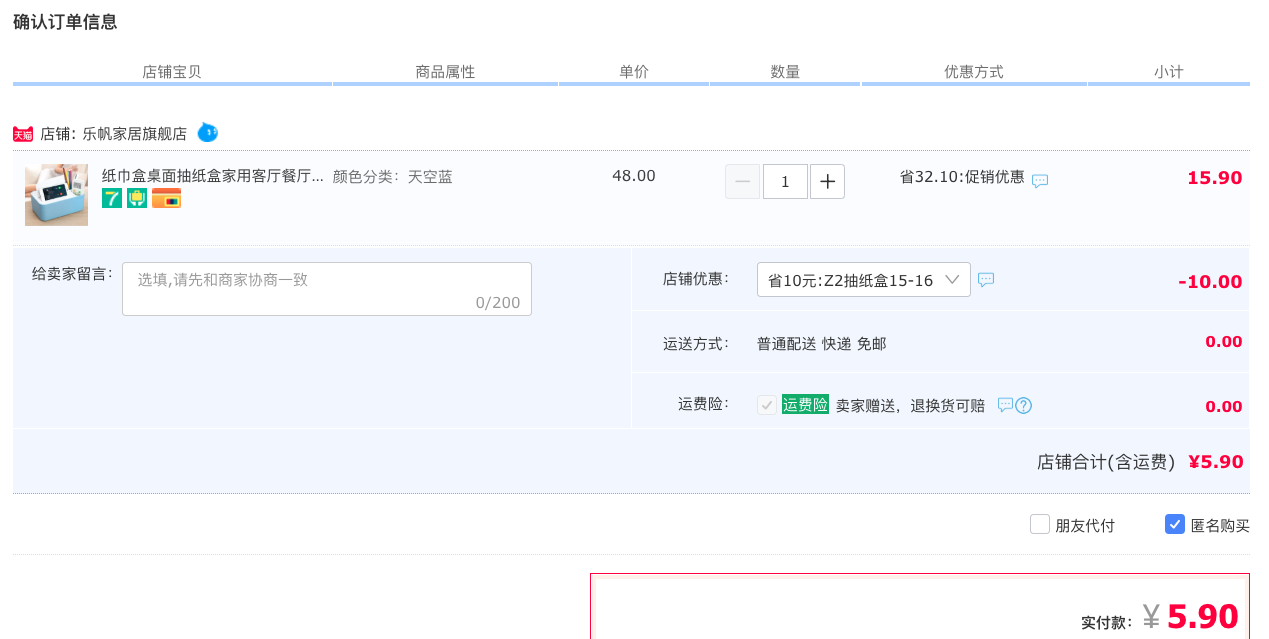Screen dimensions: 1269x639
Task: Click the tissue box product thumbnail
Action: coord(56,195)
